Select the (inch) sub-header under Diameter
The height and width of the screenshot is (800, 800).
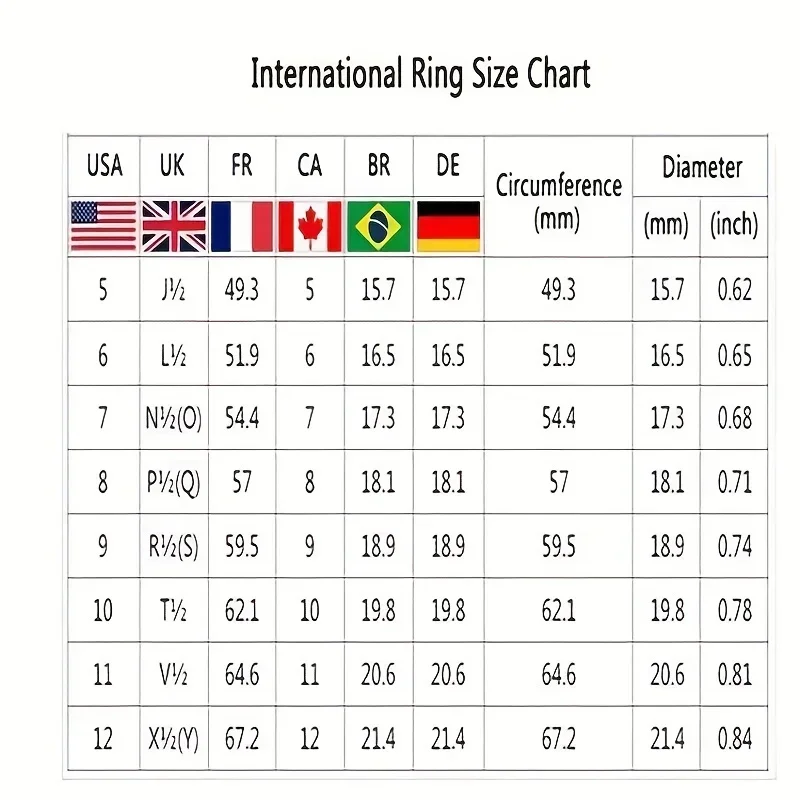pos(734,225)
